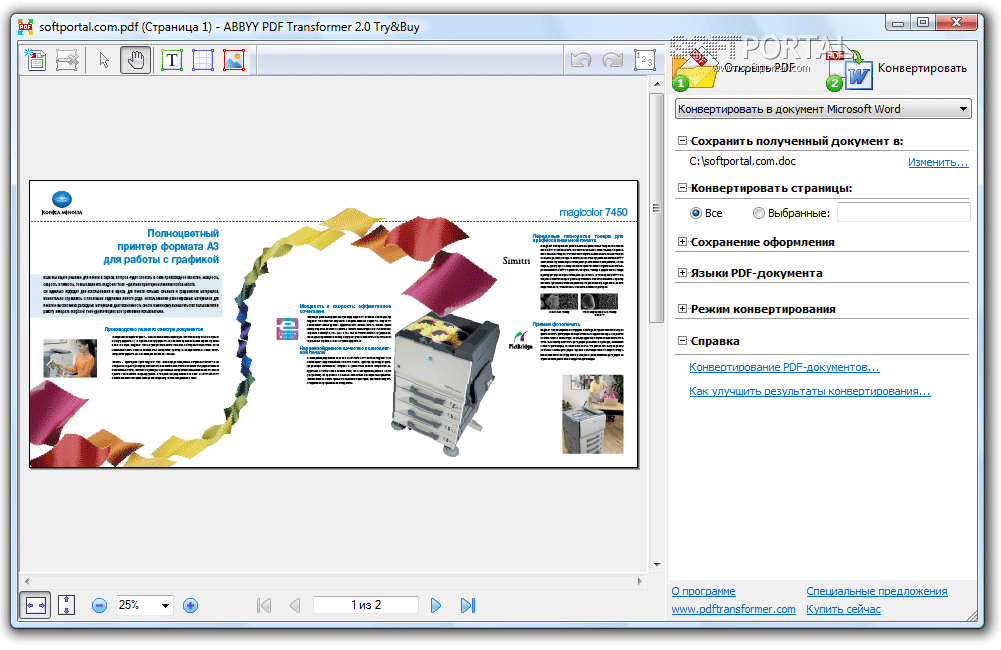Zoom out with the minus icon
Screen dimensions: 1001x650
99,605
